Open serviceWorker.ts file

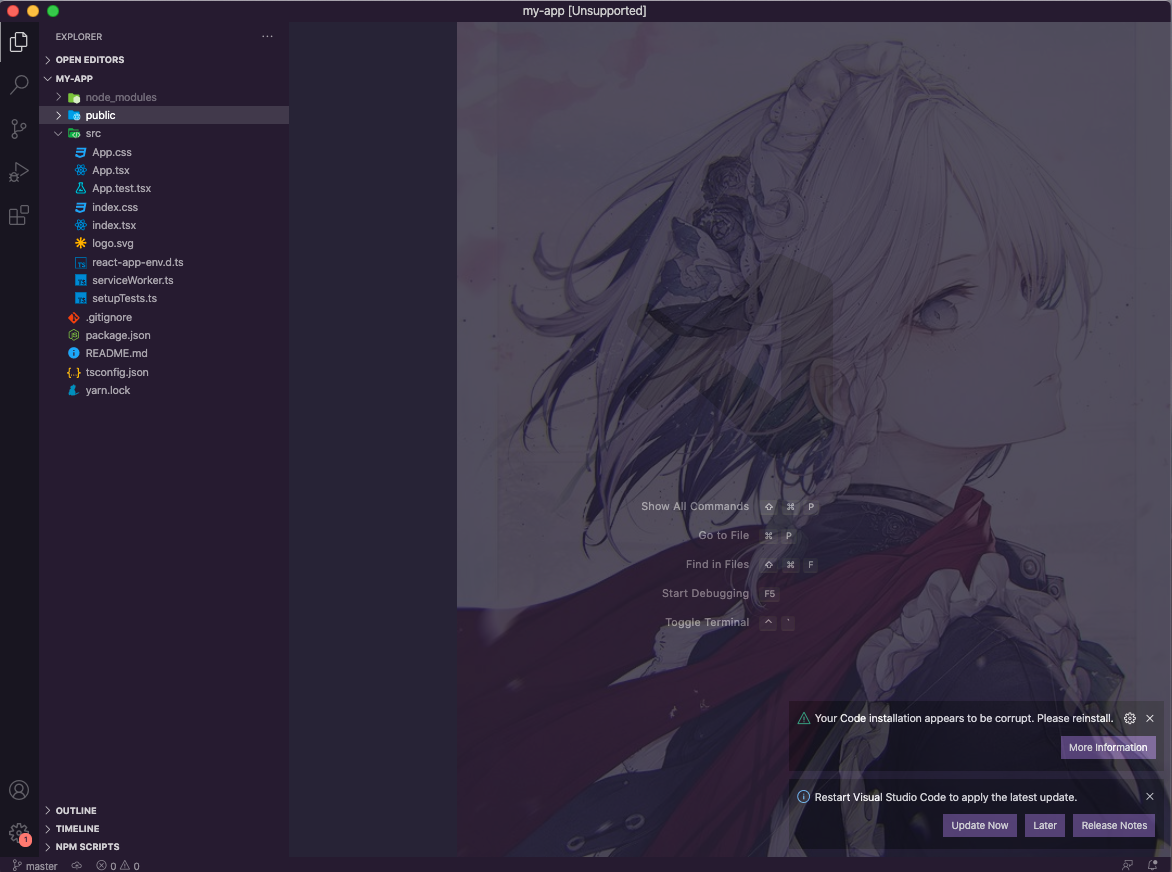coord(164,280)
